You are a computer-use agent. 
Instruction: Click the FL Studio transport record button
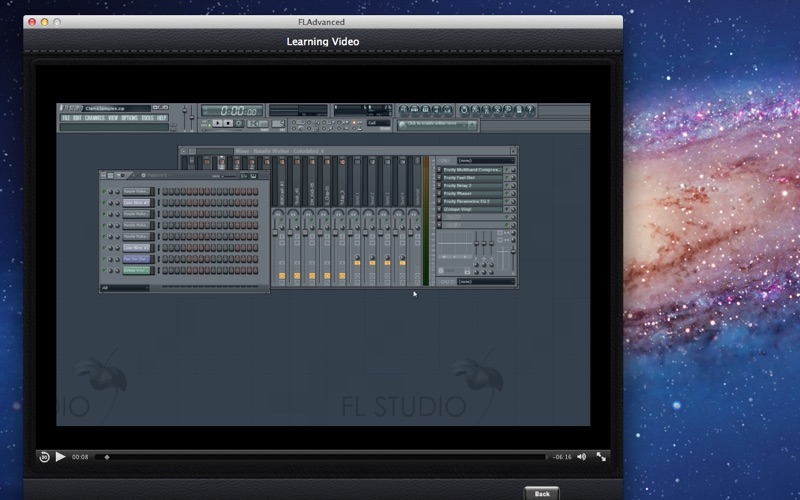coord(239,123)
